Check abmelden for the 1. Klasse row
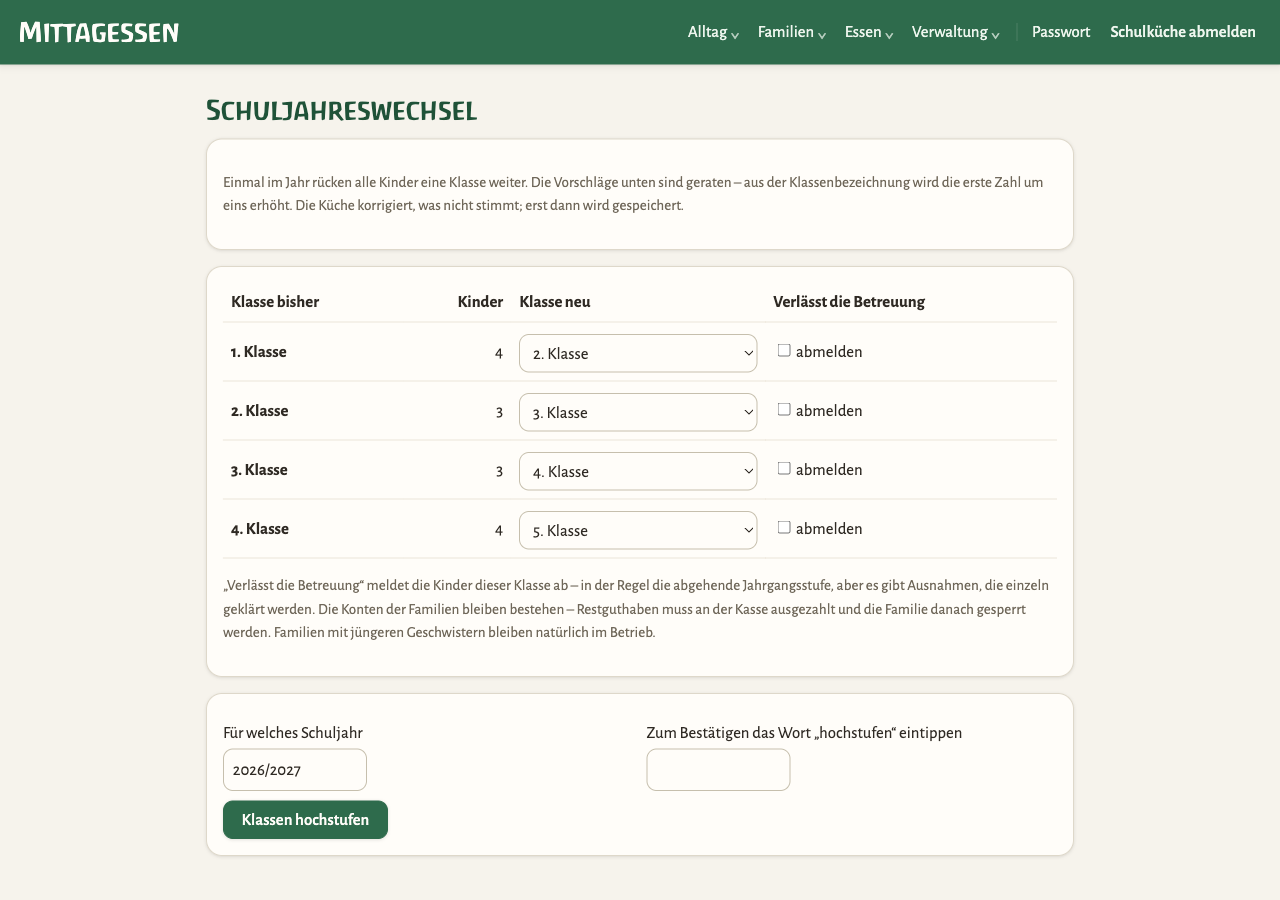This screenshot has height=900, width=1280. (x=784, y=350)
